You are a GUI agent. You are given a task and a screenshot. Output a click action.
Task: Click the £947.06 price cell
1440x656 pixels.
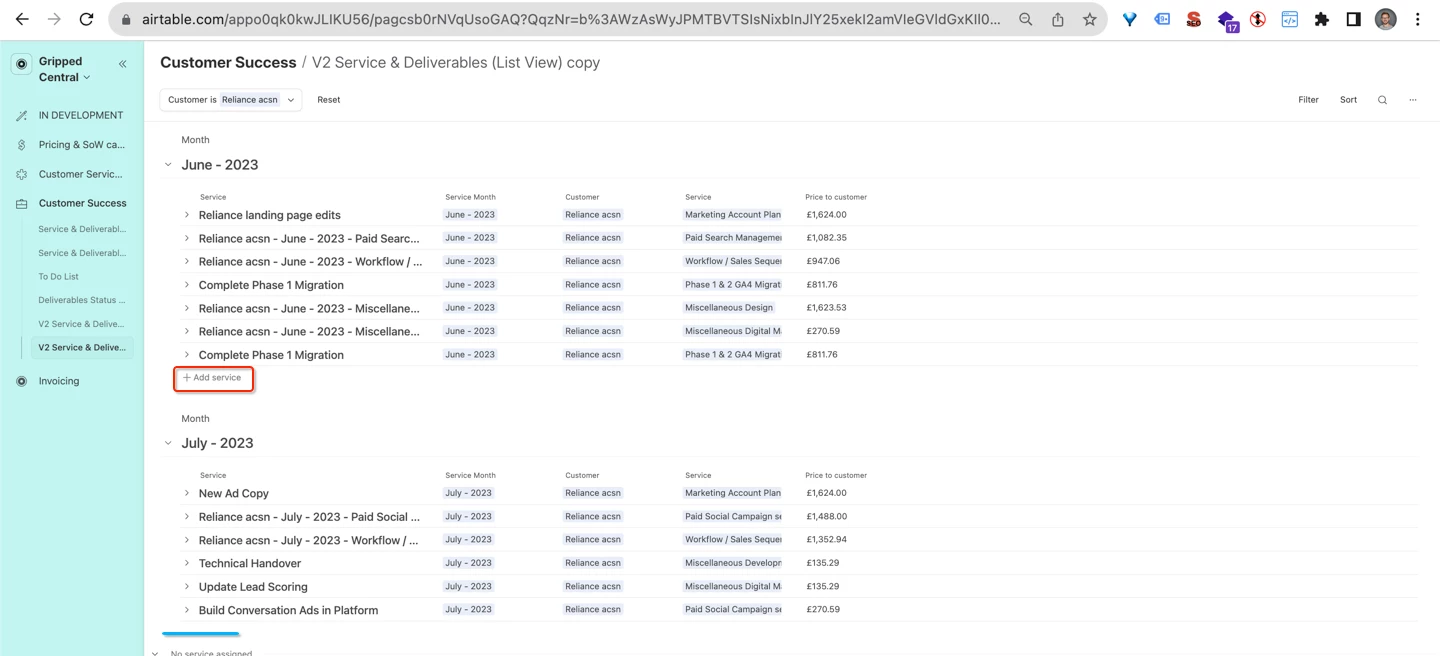[x=823, y=261]
